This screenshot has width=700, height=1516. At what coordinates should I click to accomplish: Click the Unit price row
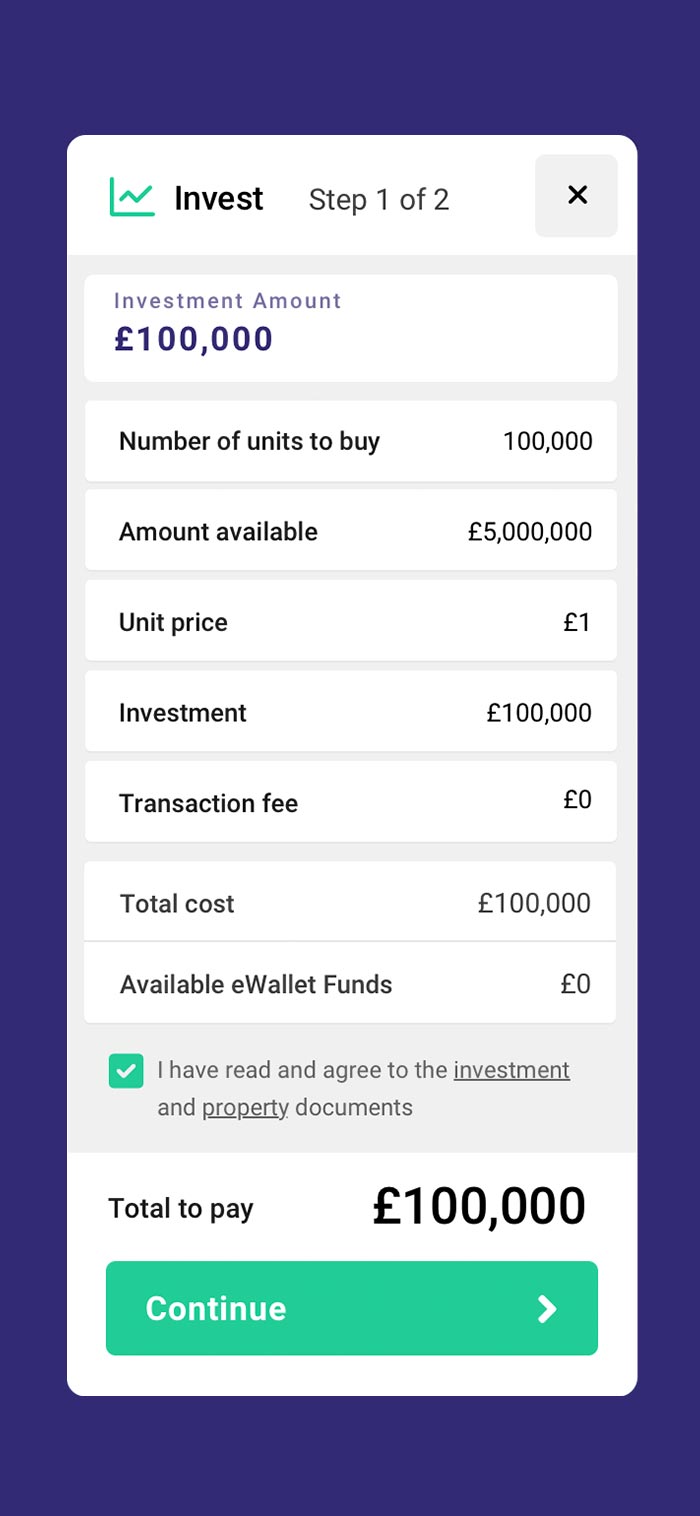(350, 622)
